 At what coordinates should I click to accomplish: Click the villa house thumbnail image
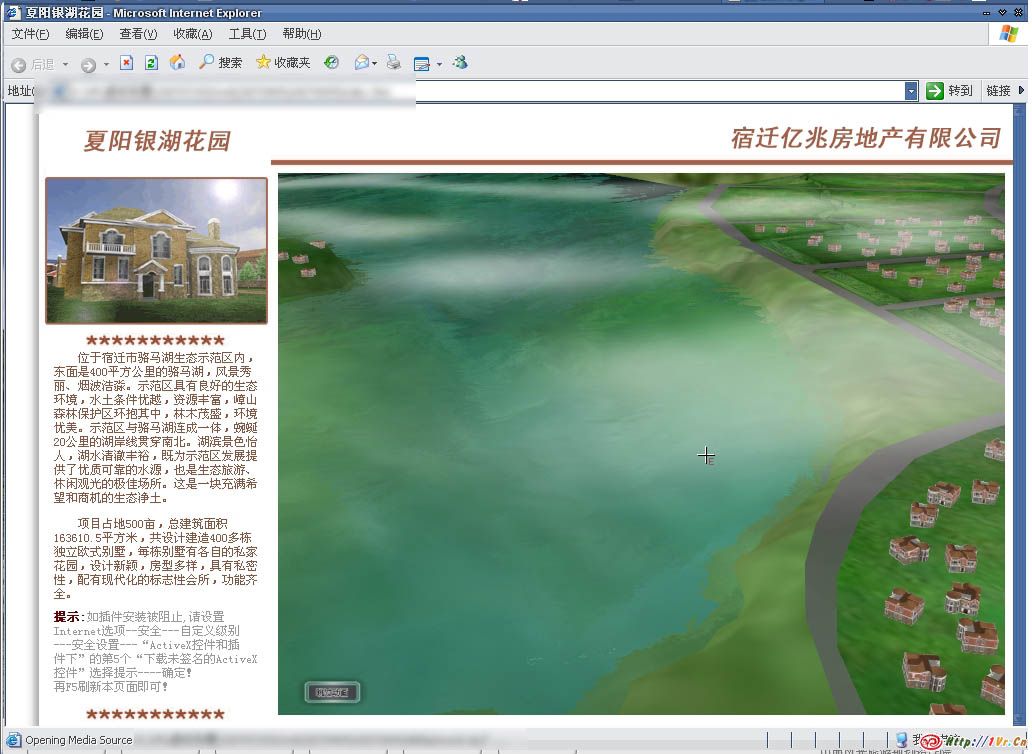pos(156,250)
